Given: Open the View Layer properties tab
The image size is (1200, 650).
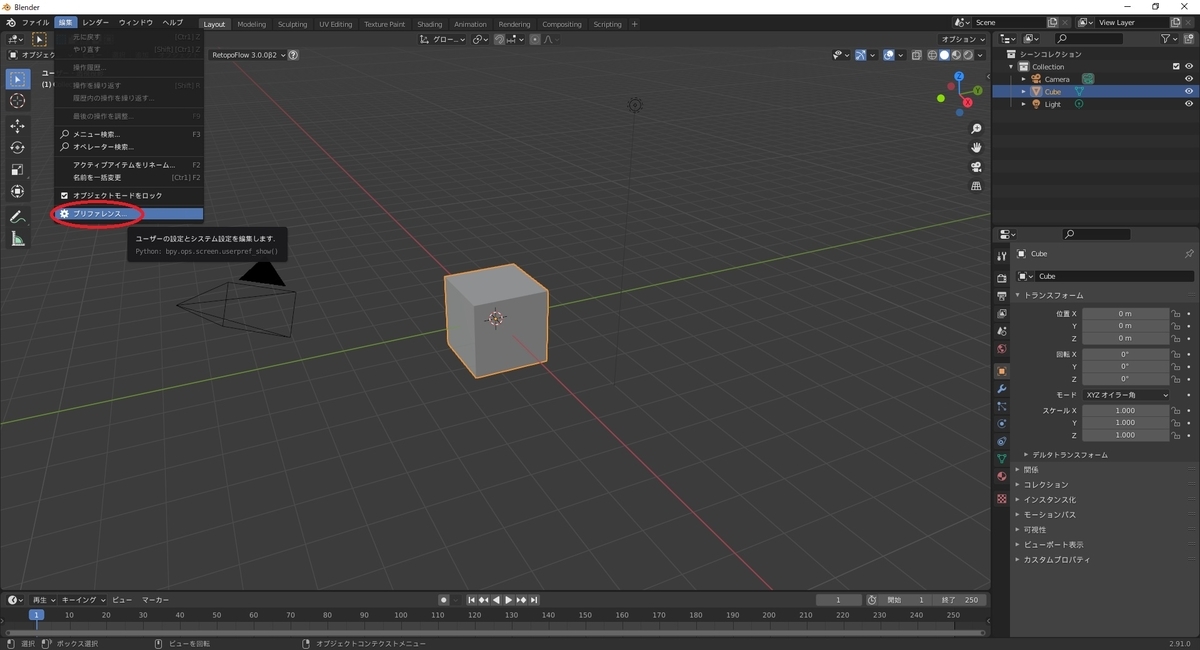Looking at the screenshot, I should tap(1001, 314).
